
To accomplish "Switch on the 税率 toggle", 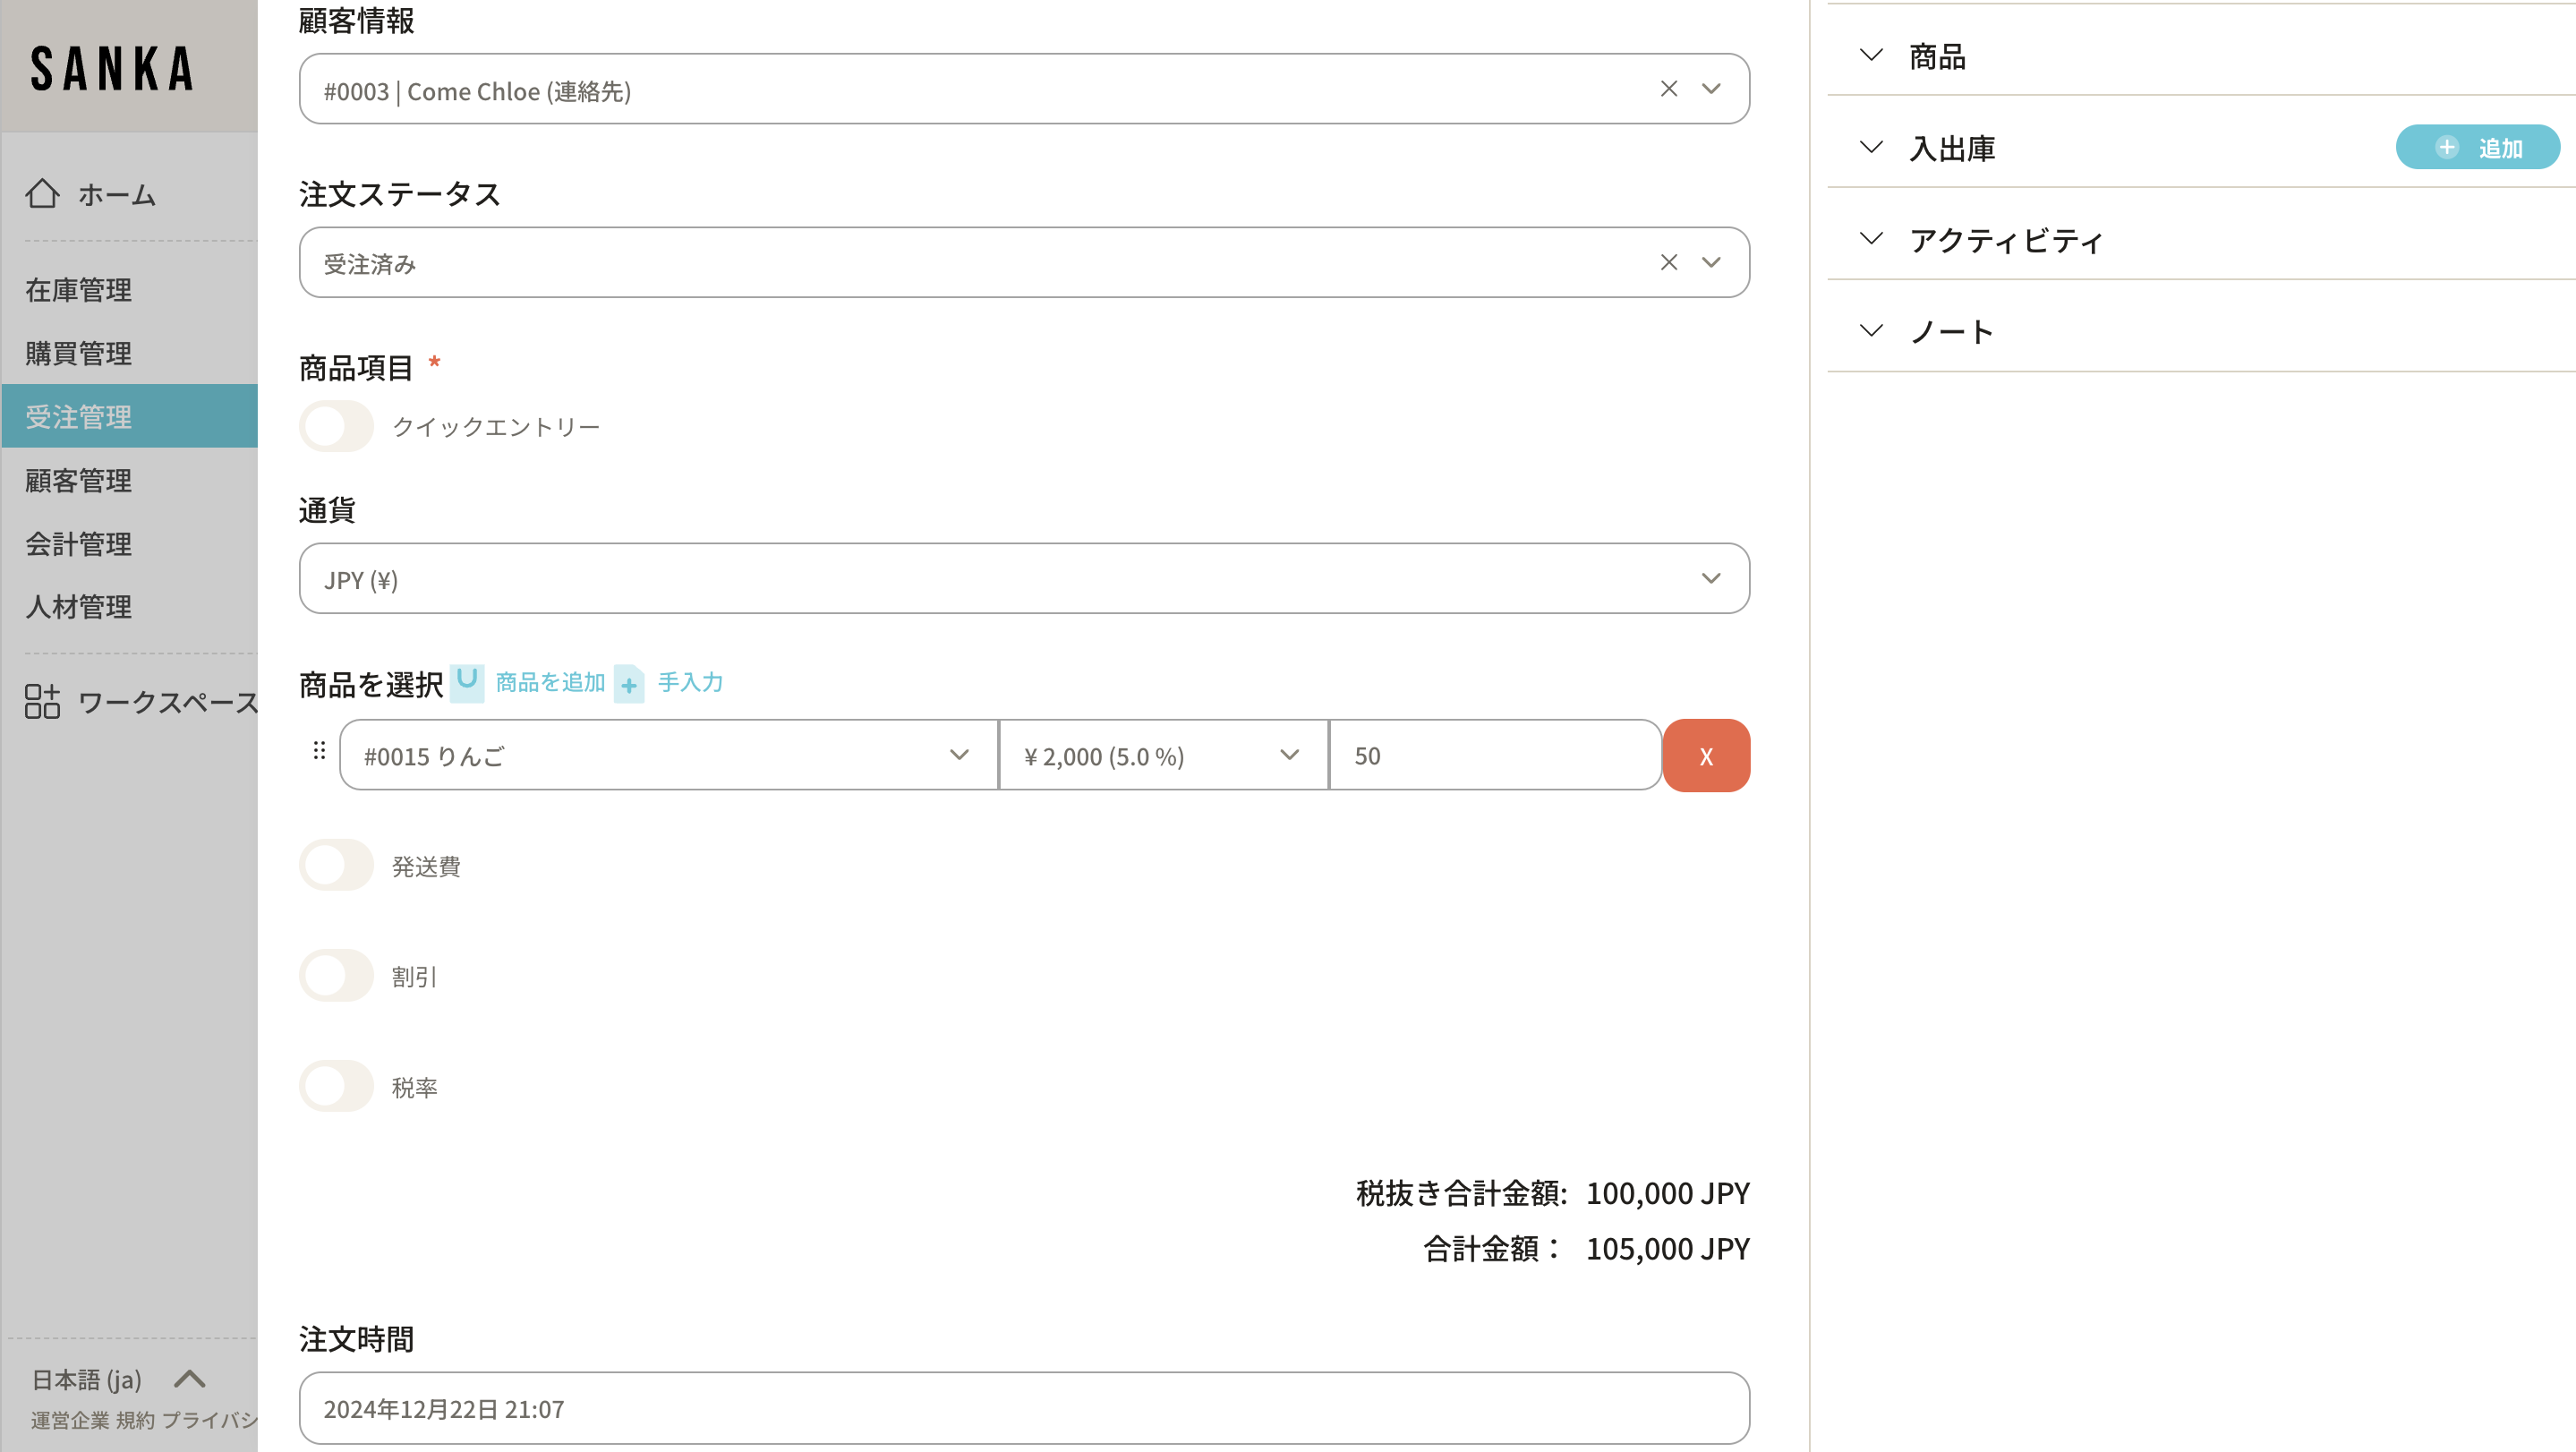I will (336, 1087).
